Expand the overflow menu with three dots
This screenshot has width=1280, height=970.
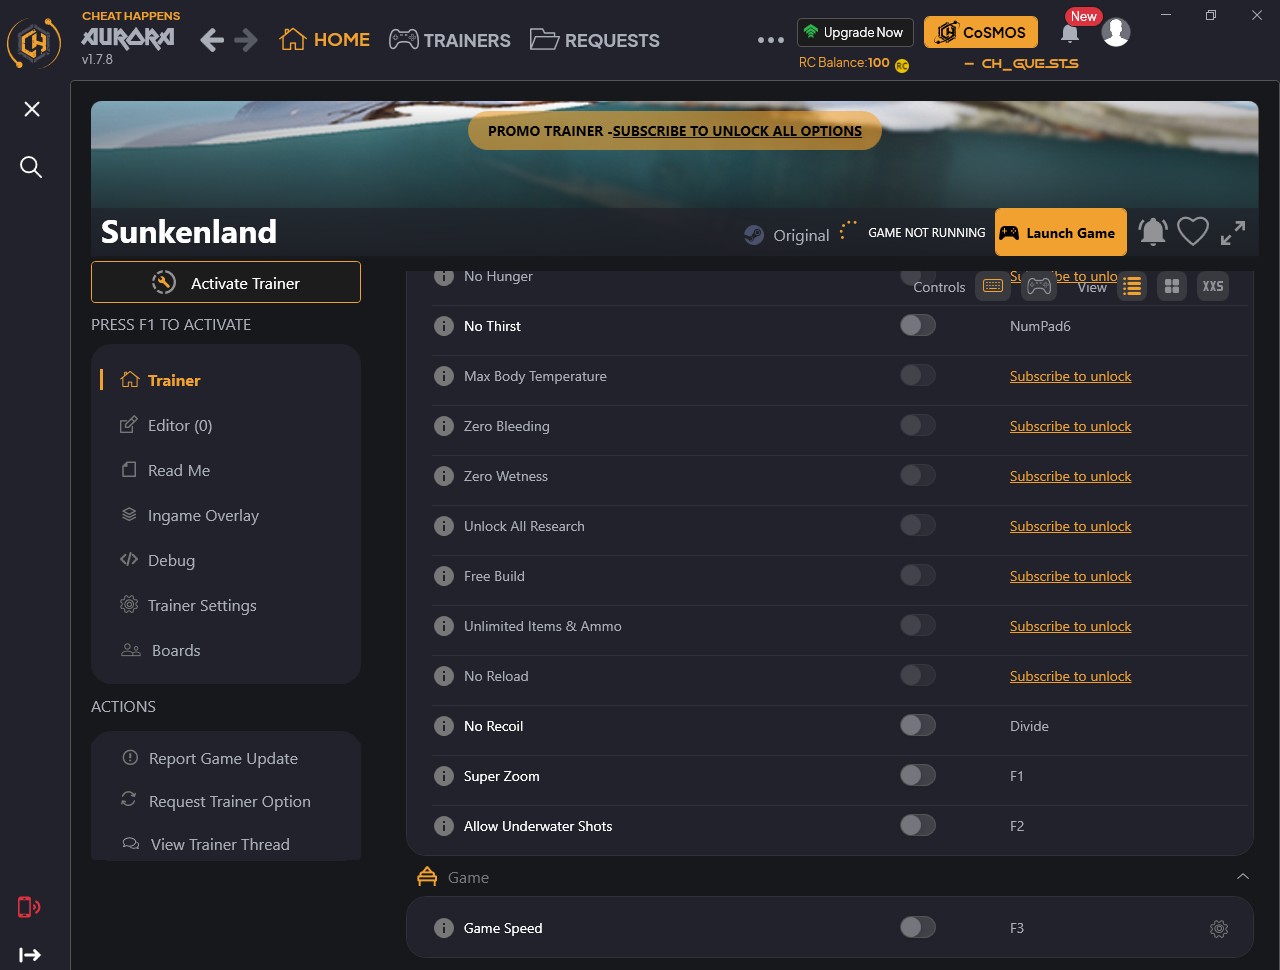pos(771,39)
